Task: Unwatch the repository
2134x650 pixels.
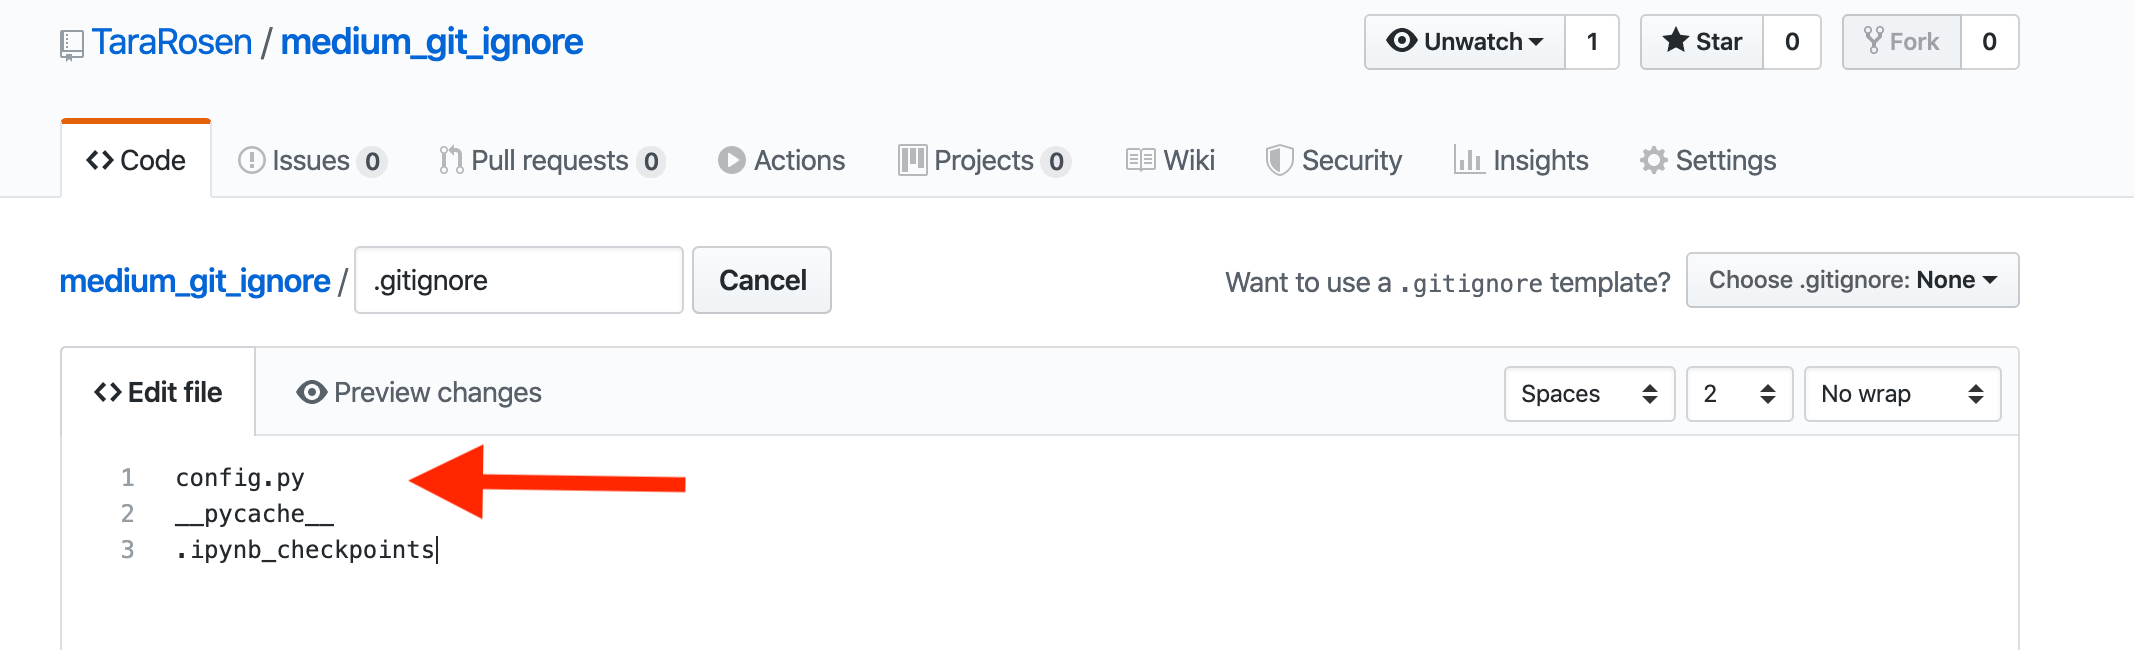Action: (x=1463, y=42)
